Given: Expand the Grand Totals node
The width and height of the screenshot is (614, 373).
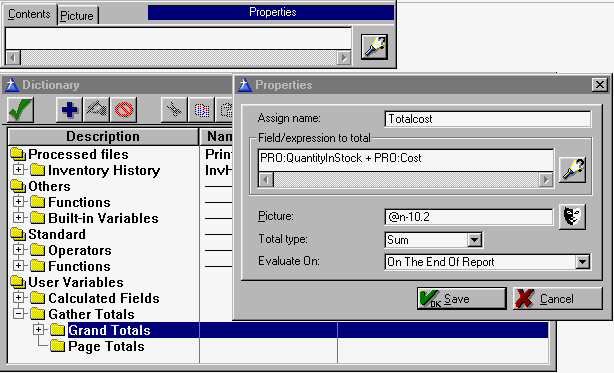Looking at the screenshot, I should point(38,330).
